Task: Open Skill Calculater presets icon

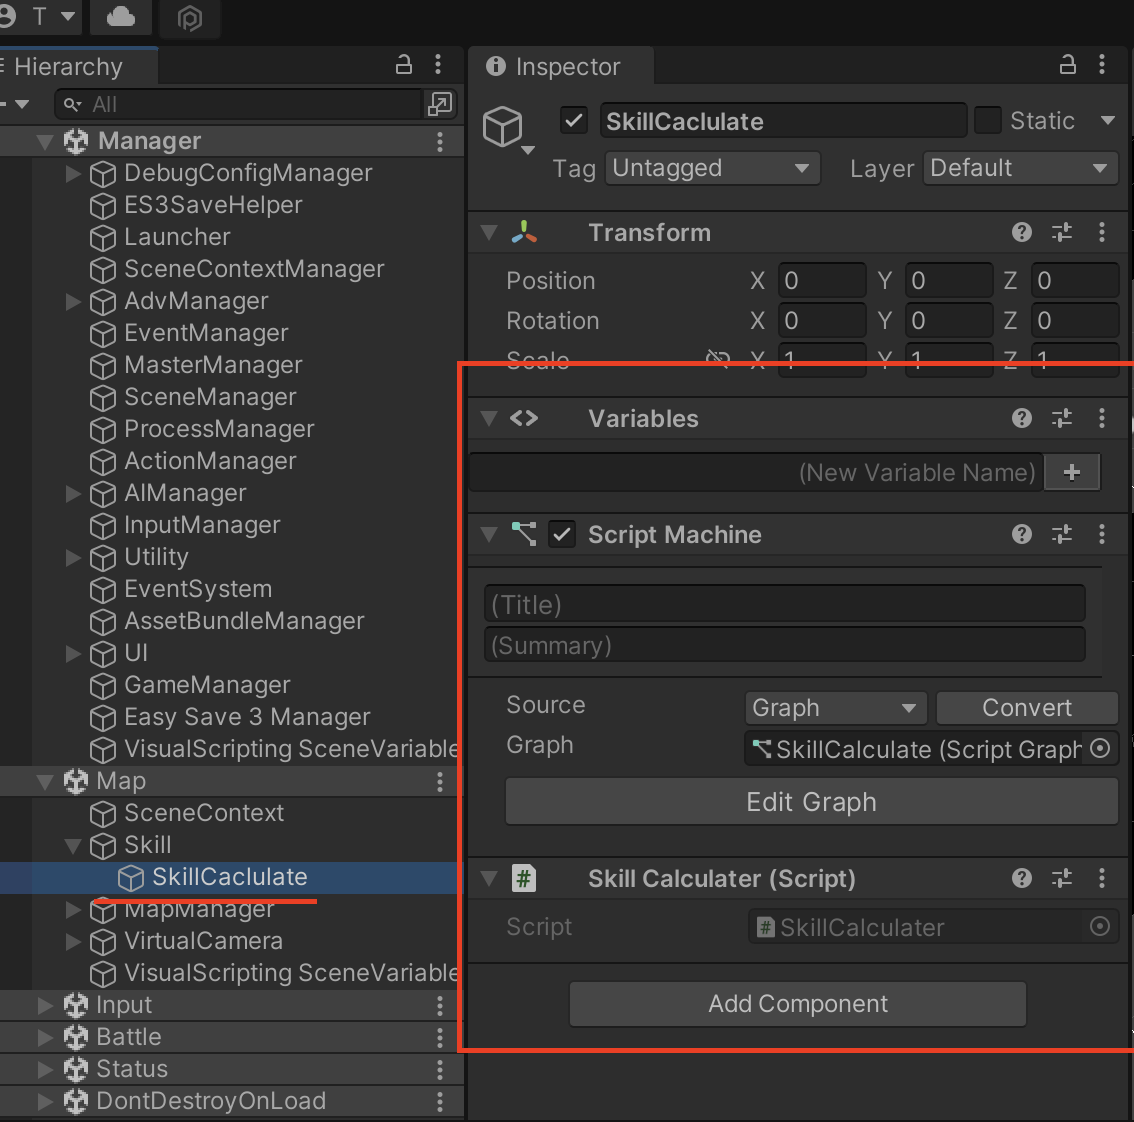Action: click(x=1062, y=878)
